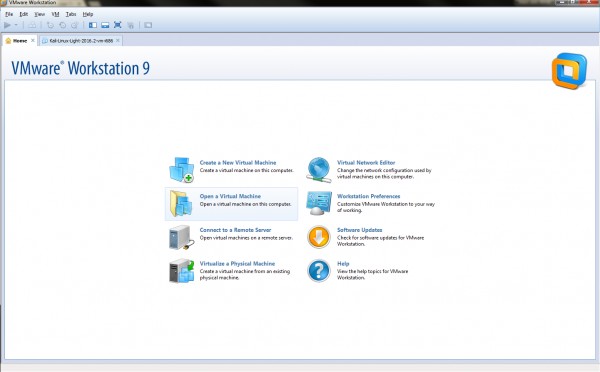600x372 pixels.
Task: Click the power on (play) toolbar icon
Action: 7,25
